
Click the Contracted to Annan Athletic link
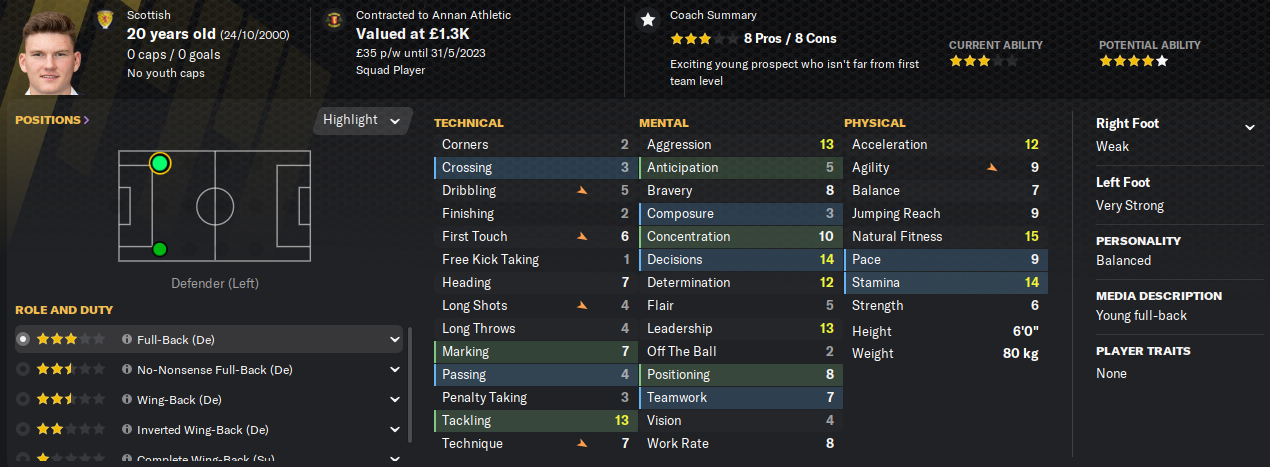pyautogui.click(x=433, y=15)
